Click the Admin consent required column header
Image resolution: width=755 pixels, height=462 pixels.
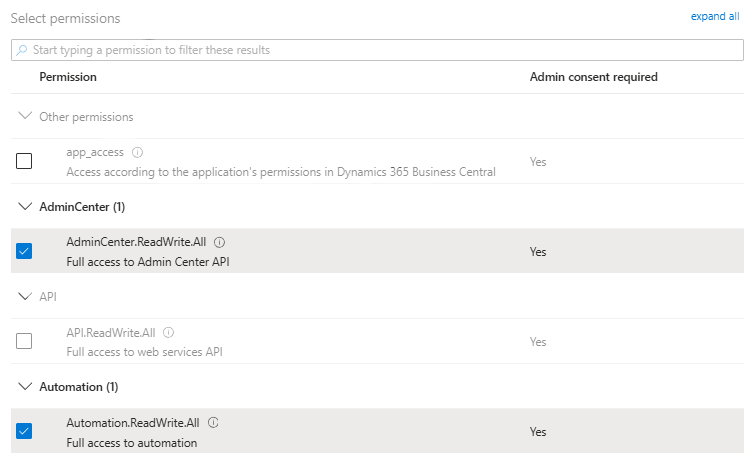593,77
